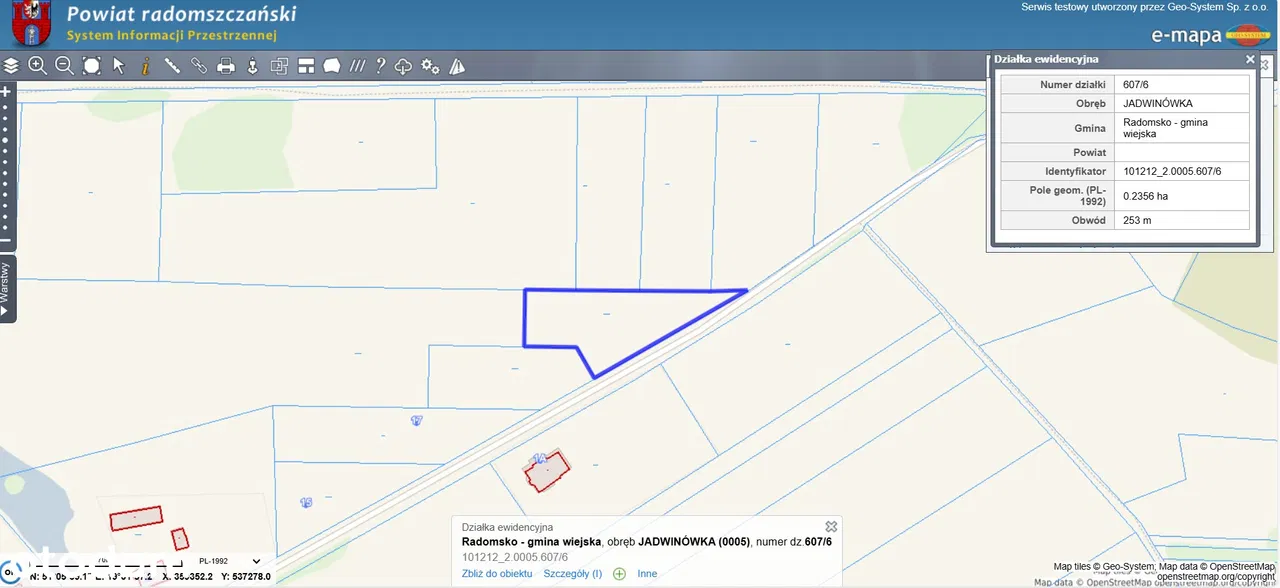This screenshot has width=1280, height=588.
Task: Click the Zbliż do obiektu link
Action: click(497, 574)
